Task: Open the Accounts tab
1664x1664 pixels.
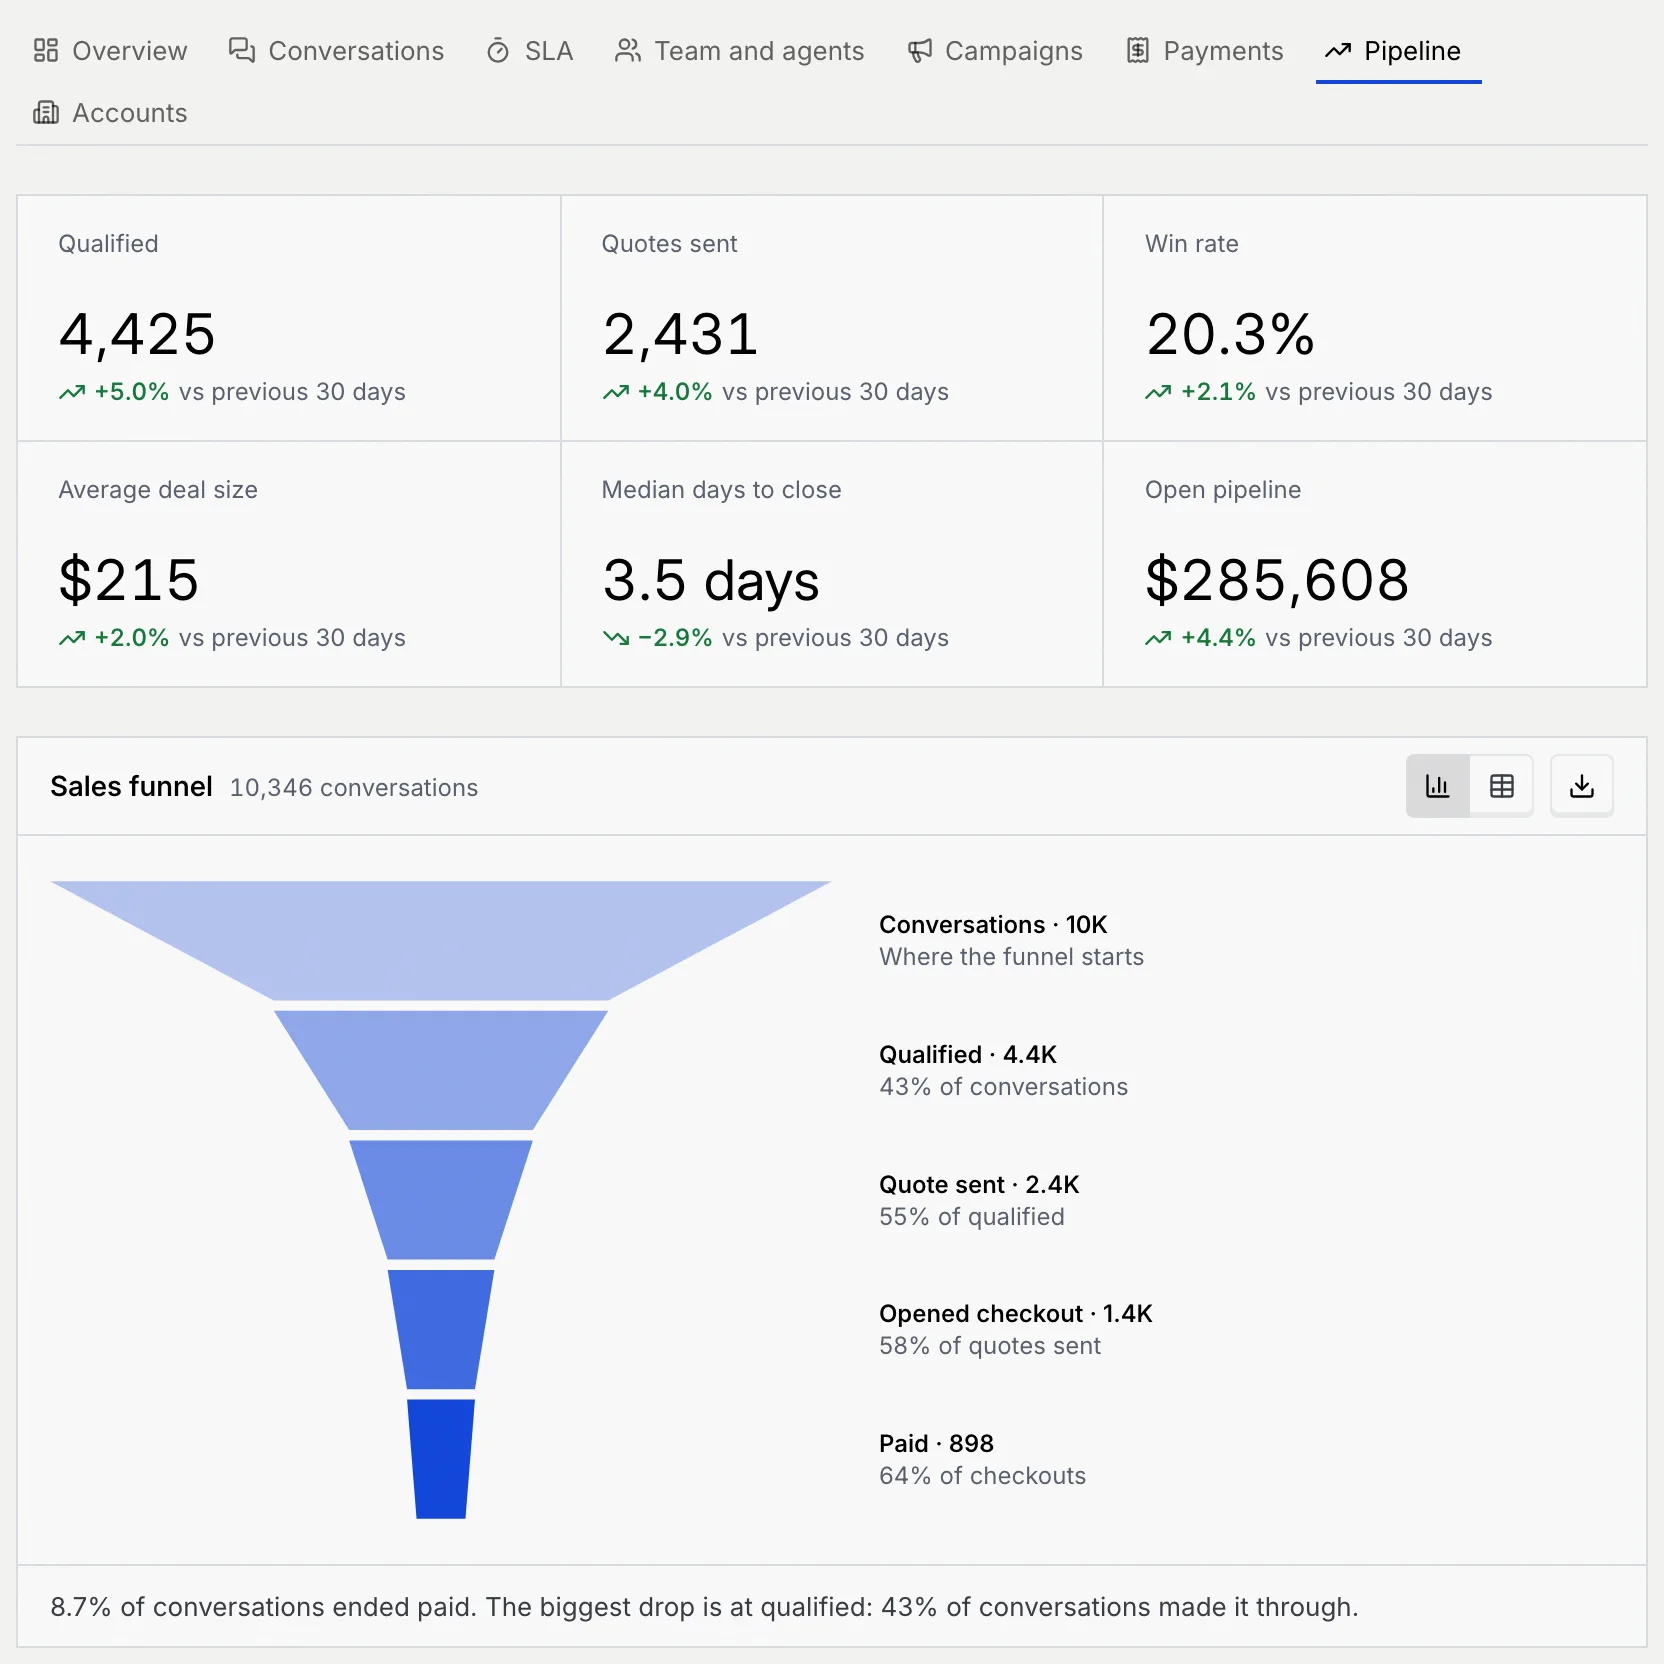Action: pyautogui.click(x=110, y=113)
